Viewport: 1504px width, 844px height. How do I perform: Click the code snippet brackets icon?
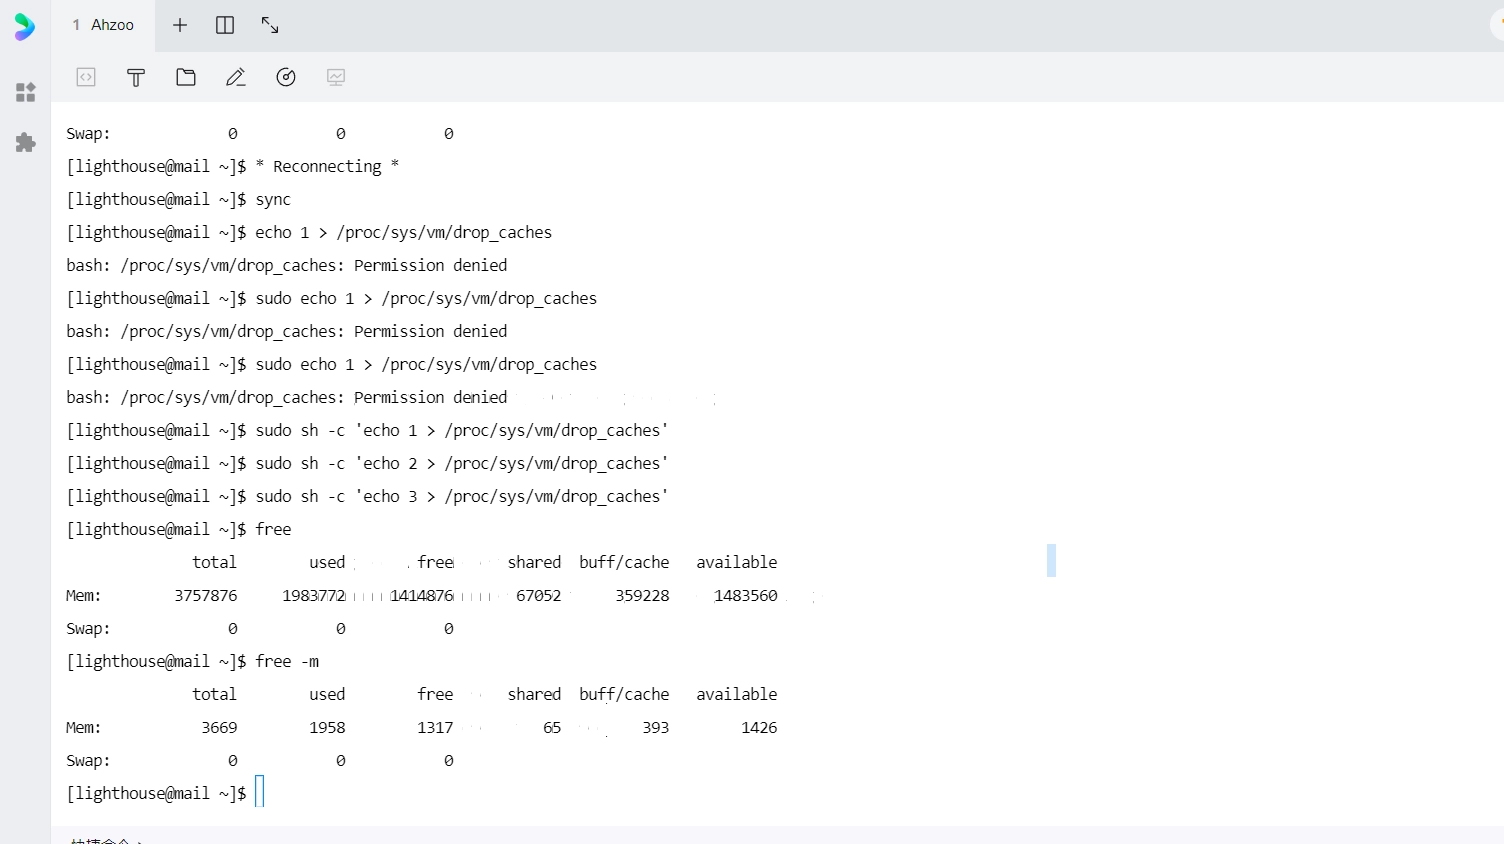pos(86,77)
